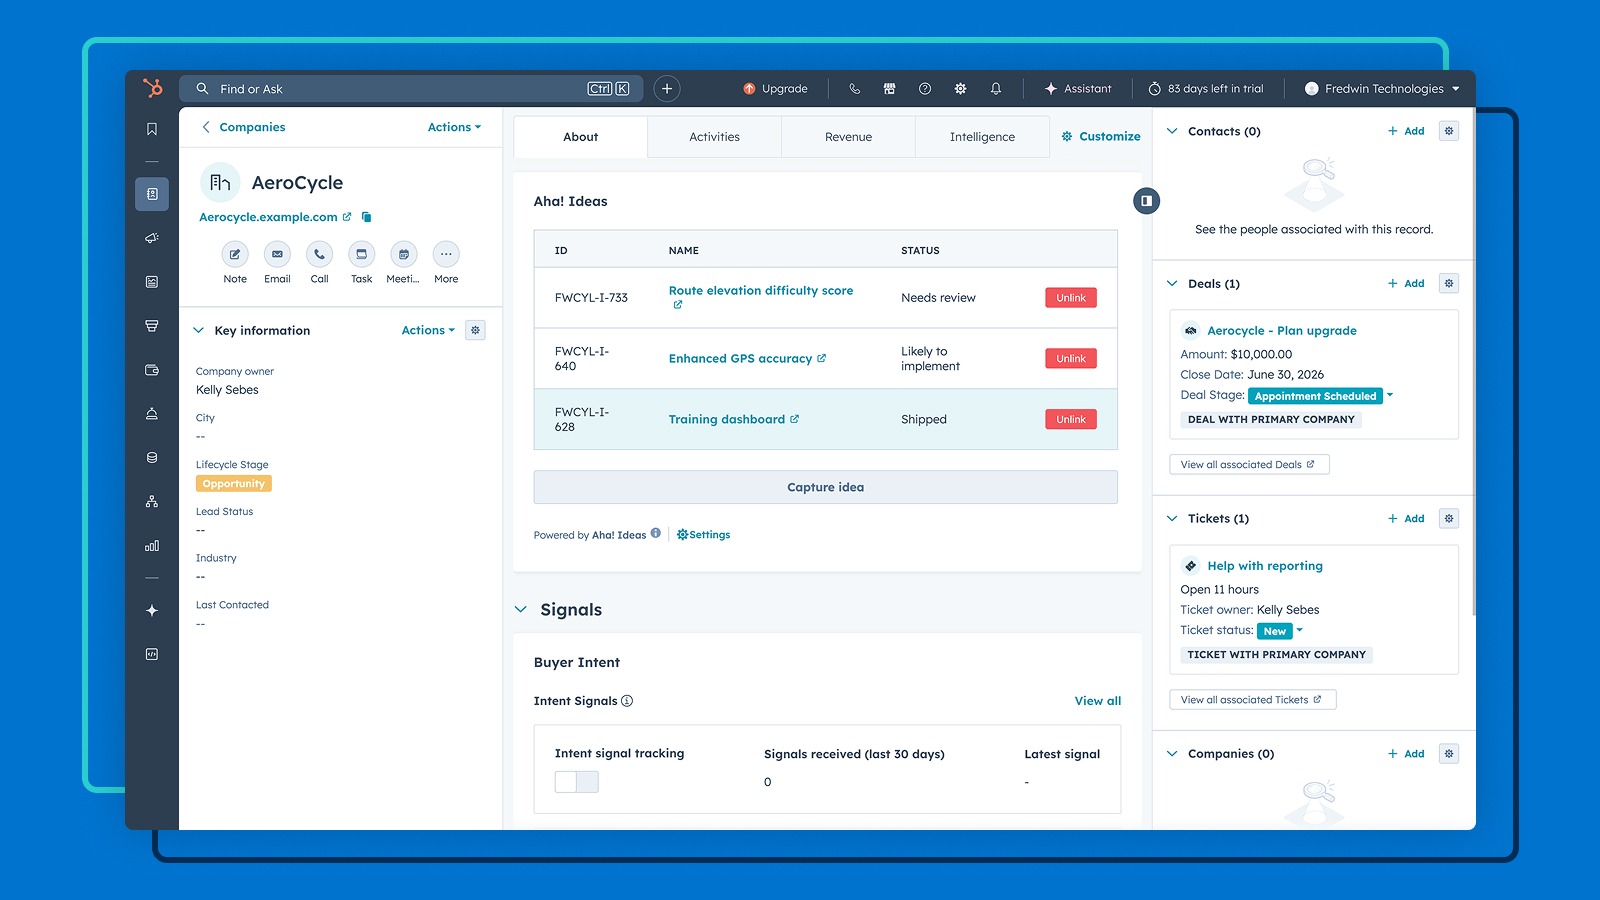Open the Key information Actions dropdown
This screenshot has width=1600, height=900.
(x=428, y=330)
